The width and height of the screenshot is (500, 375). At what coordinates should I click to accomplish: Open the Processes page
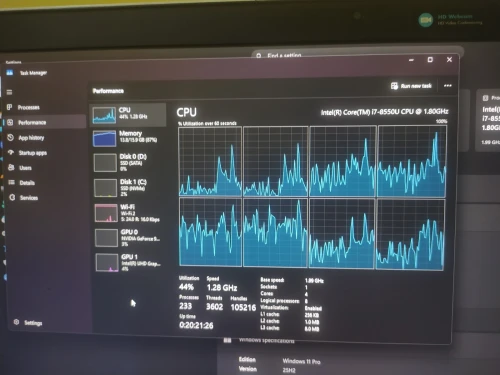(29, 107)
